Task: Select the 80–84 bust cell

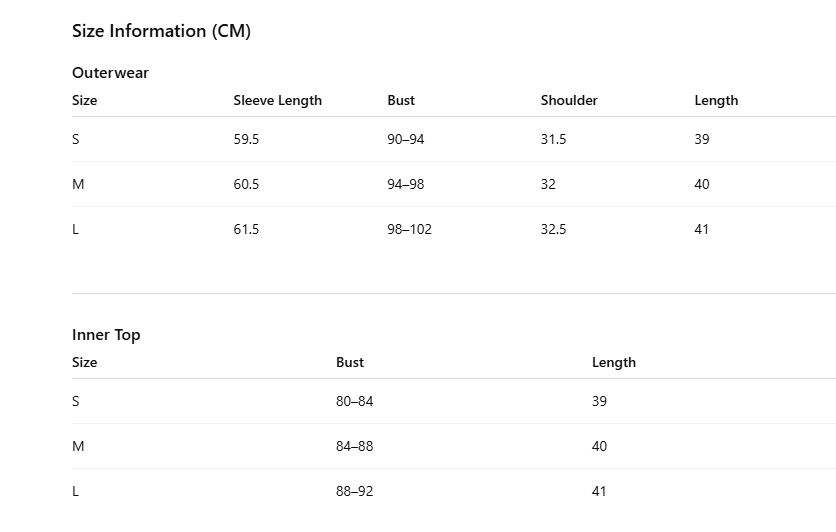Action: tap(355, 401)
